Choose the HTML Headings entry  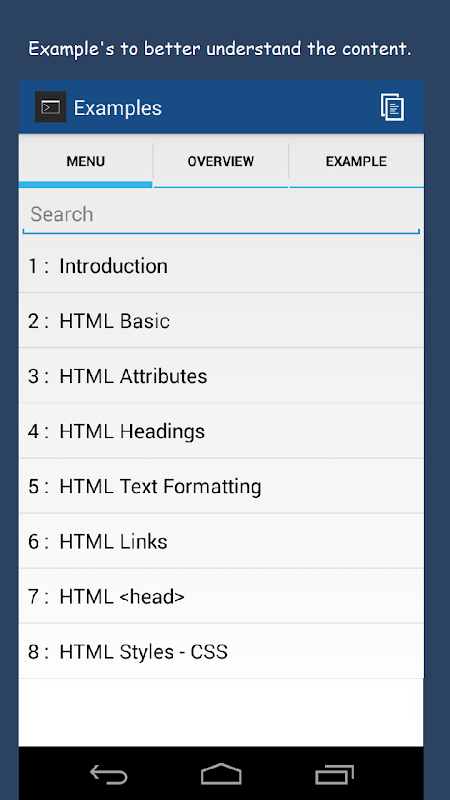pos(221,431)
